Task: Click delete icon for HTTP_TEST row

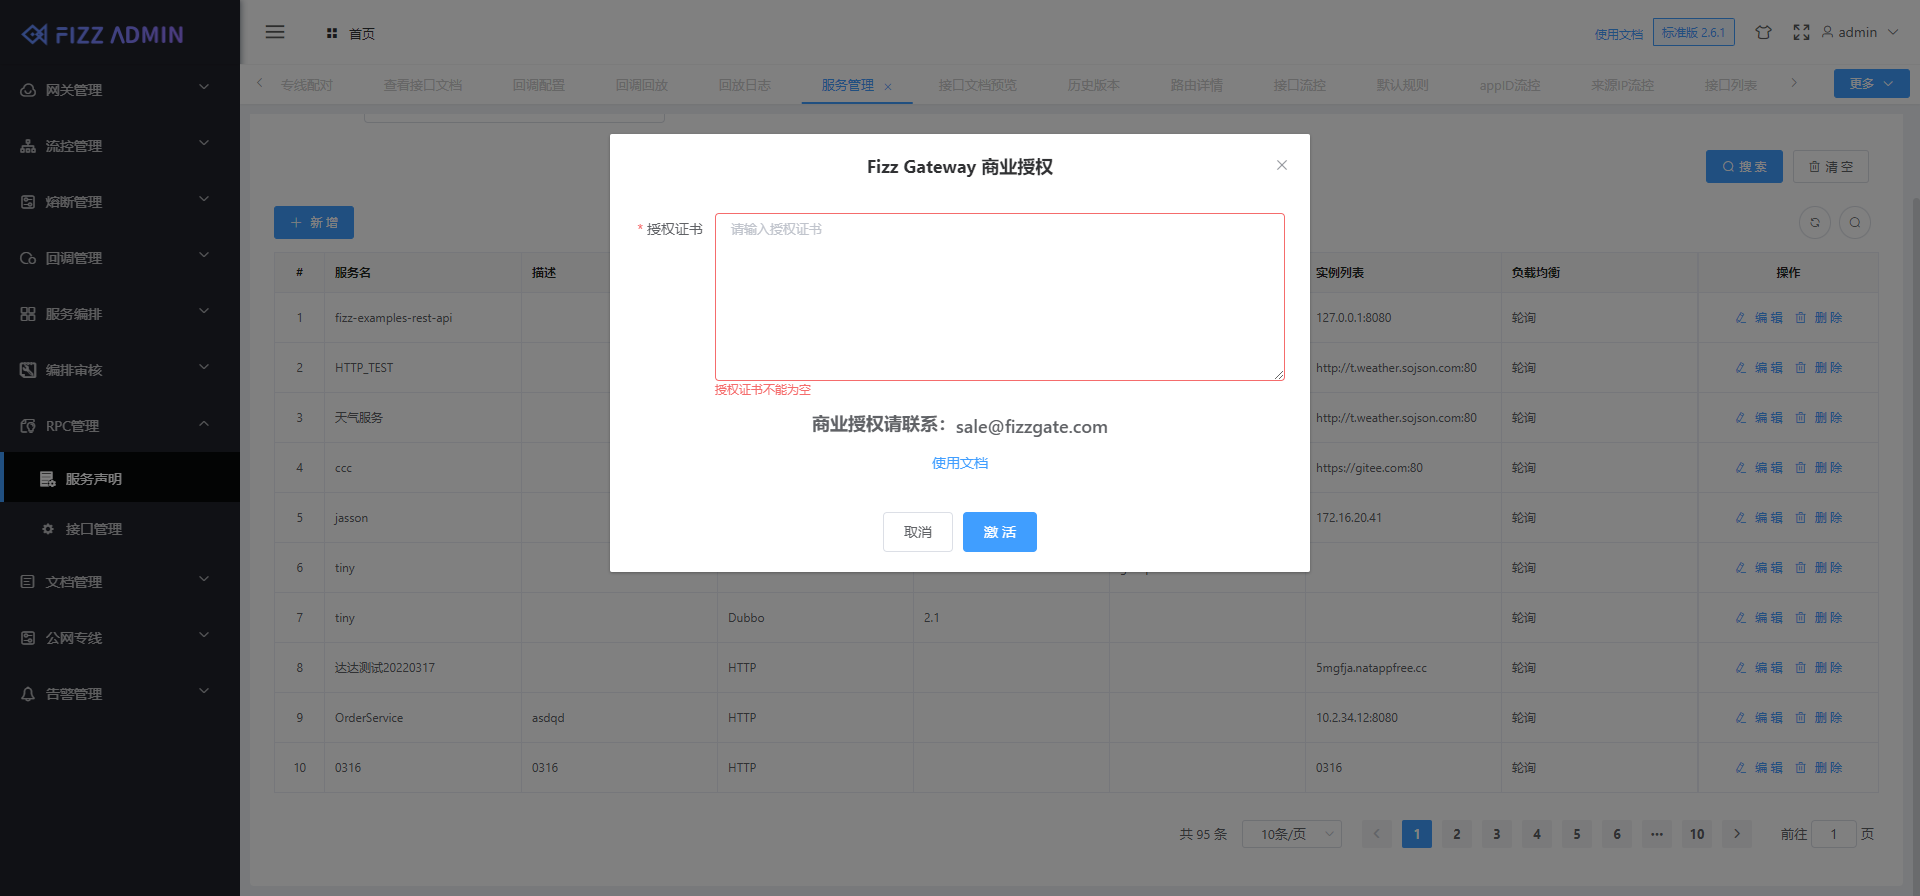Action: pyautogui.click(x=1801, y=368)
